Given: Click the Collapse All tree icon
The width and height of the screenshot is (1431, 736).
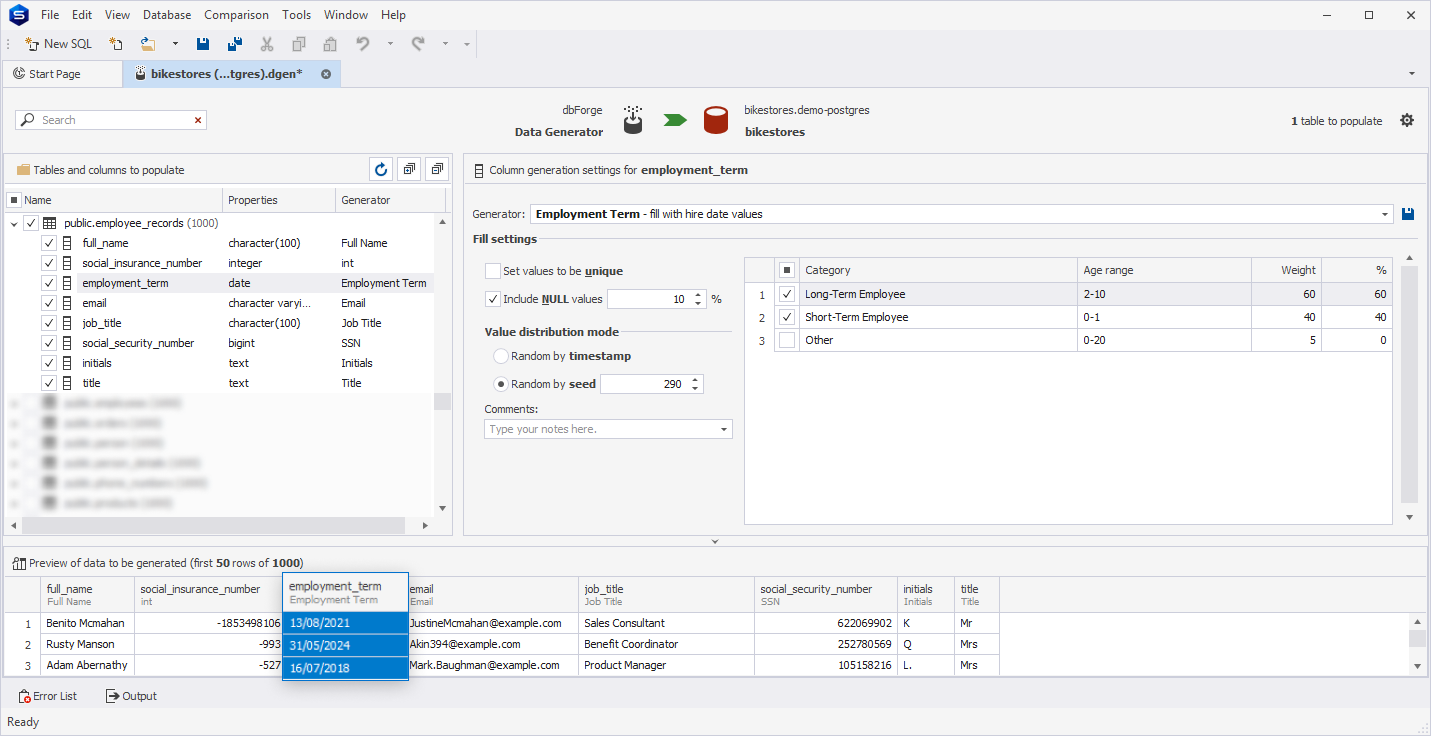Looking at the screenshot, I should pyautogui.click(x=436, y=170).
